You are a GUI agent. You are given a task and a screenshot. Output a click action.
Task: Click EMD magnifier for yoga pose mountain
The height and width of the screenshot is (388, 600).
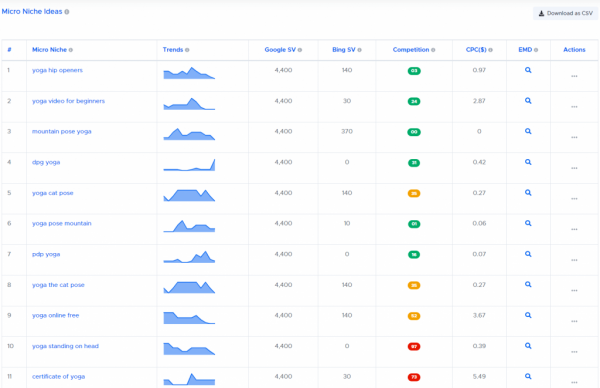coord(528,223)
